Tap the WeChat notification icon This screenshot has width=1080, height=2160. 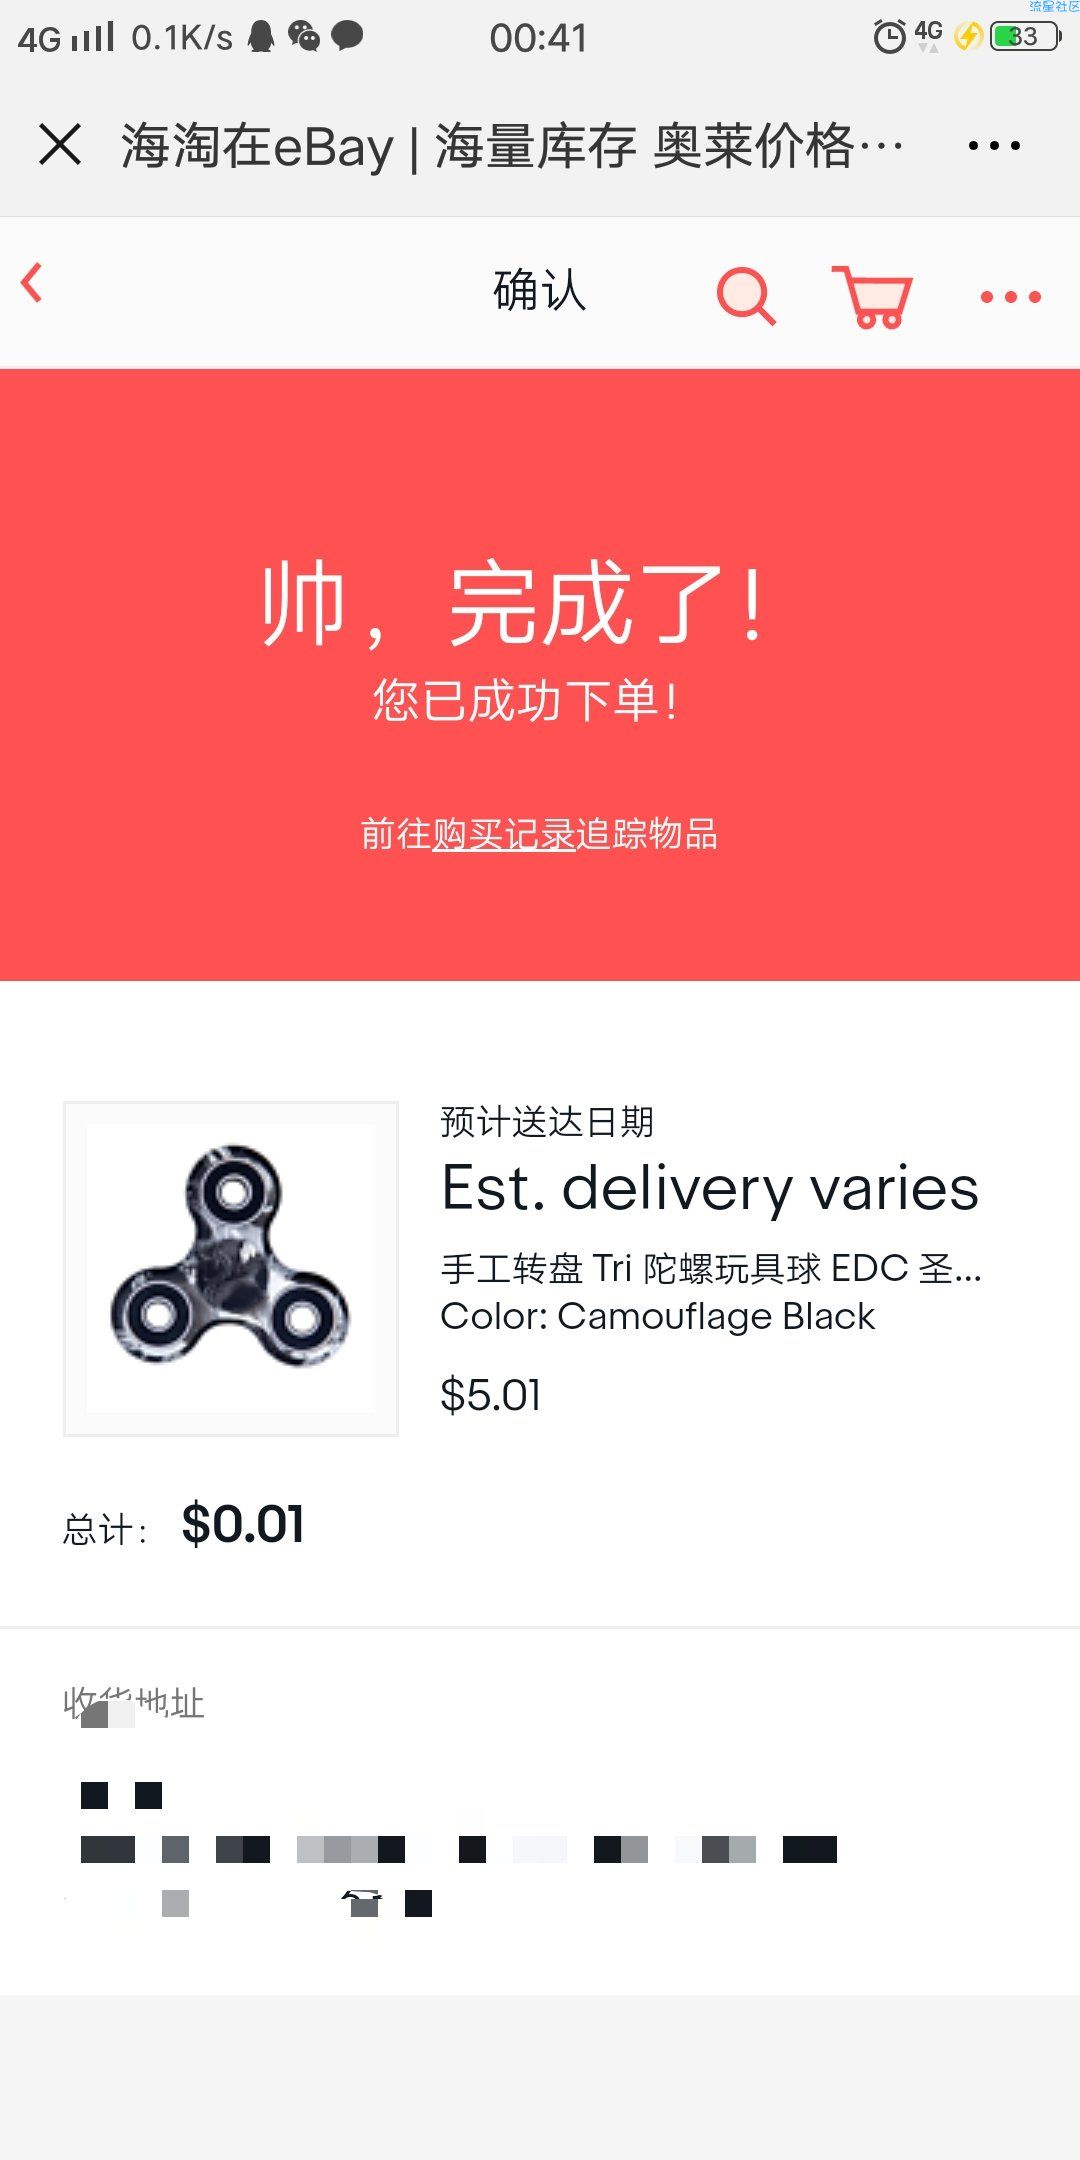coord(304,36)
